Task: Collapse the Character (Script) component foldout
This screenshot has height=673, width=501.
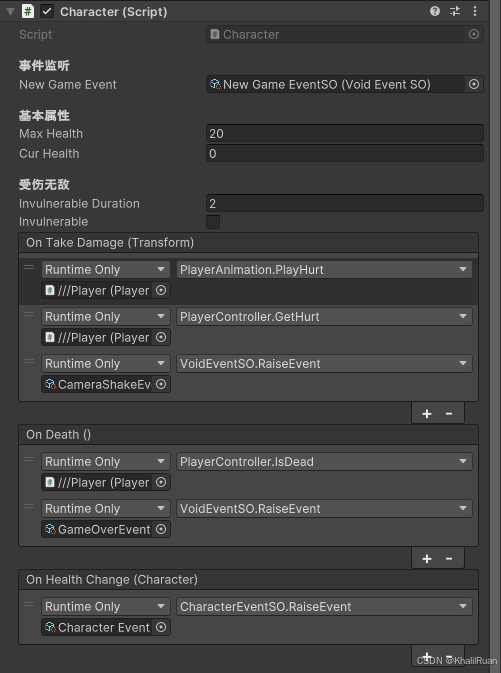Action: pos(10,12)
